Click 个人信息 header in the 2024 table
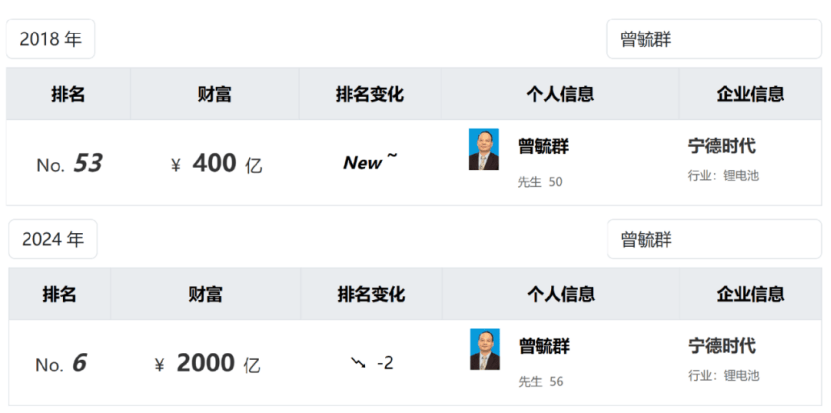 (x=561, y=294)
